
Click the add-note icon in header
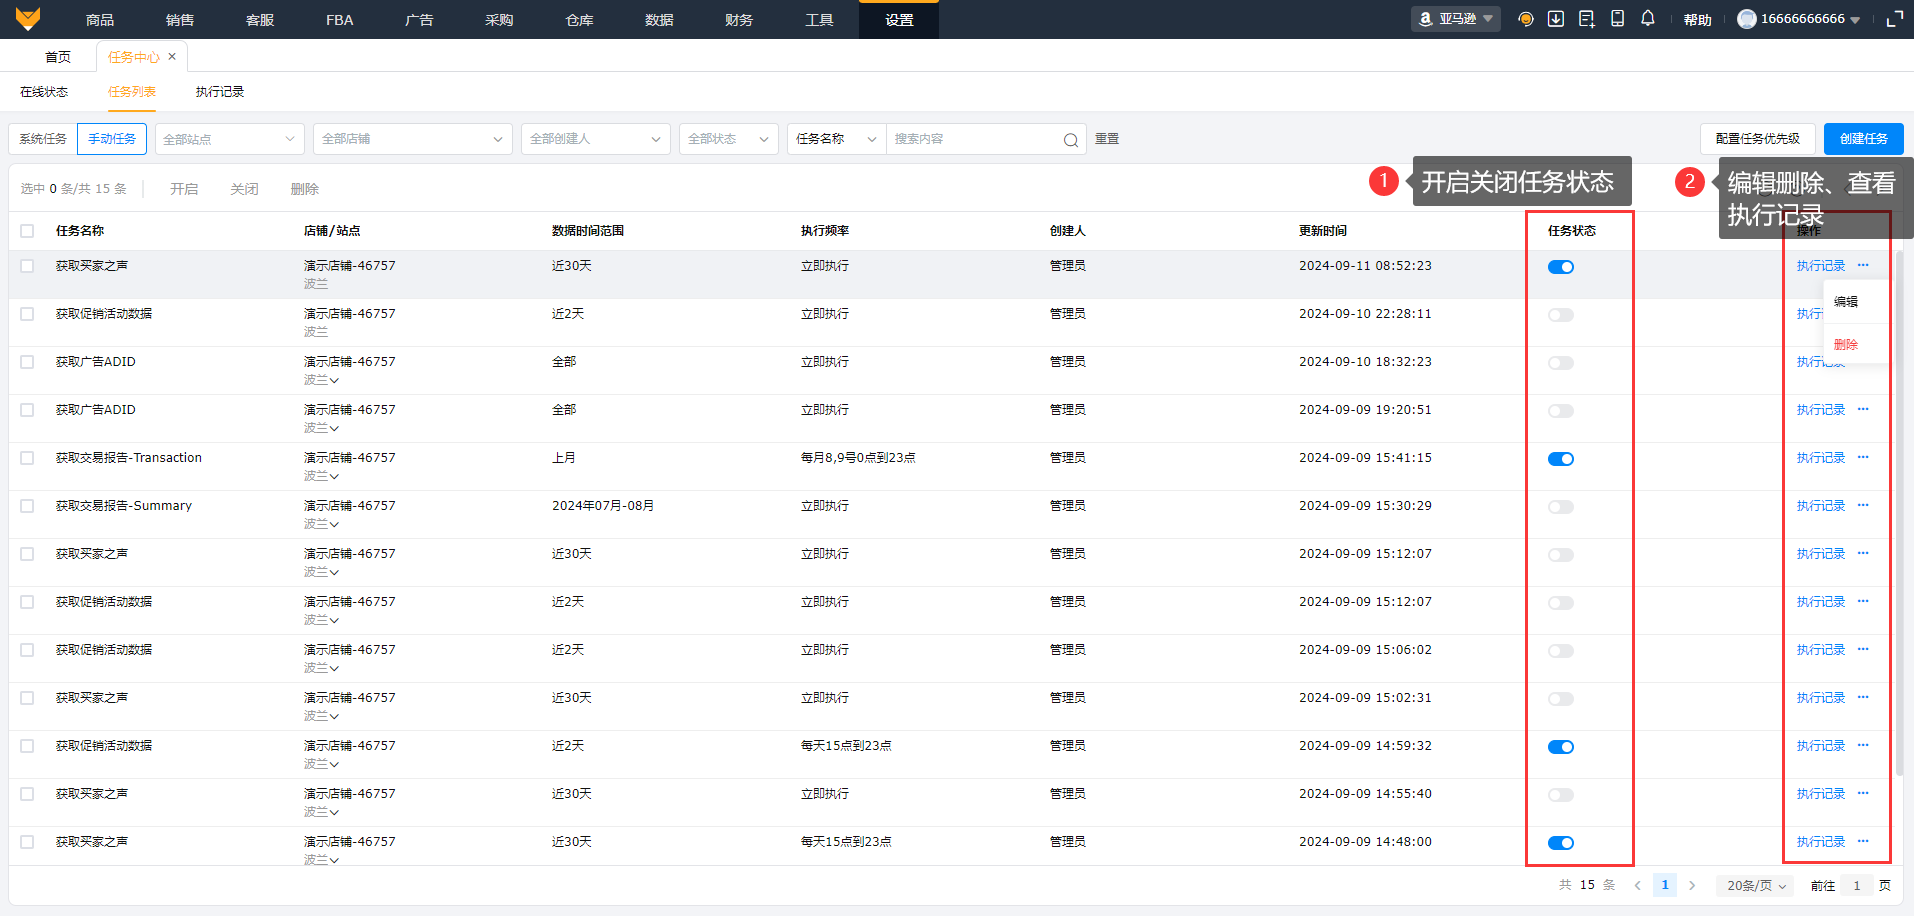click(x=1586, y=19)
